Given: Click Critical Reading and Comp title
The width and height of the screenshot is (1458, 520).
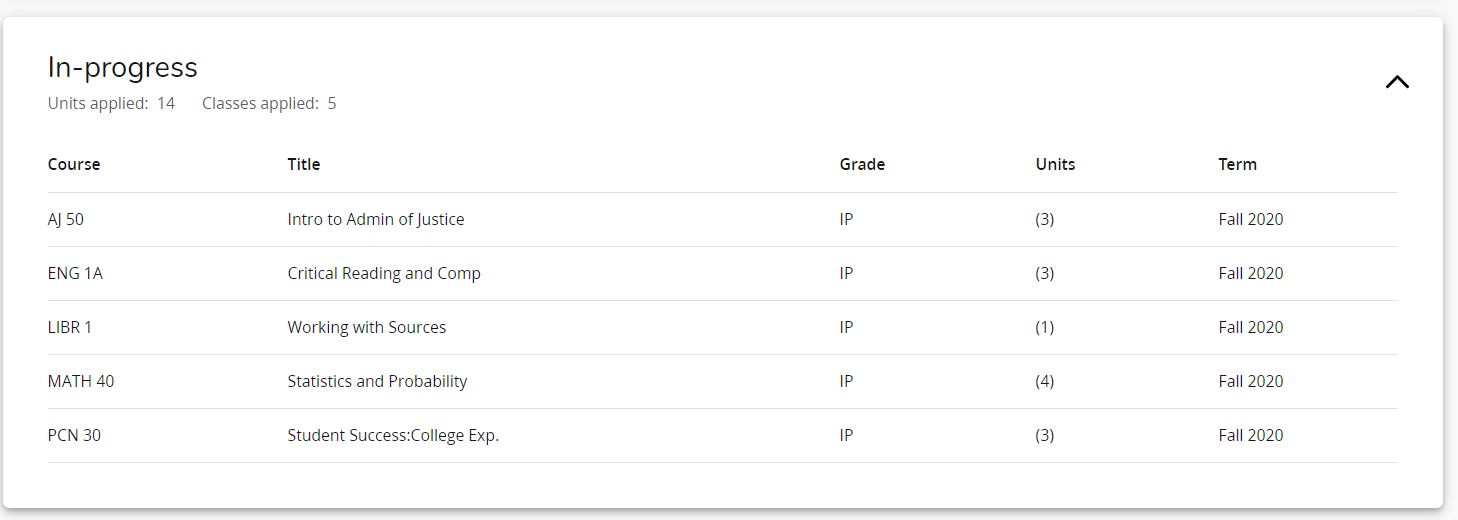Looking at the screenshot, I should coord(384,273).
